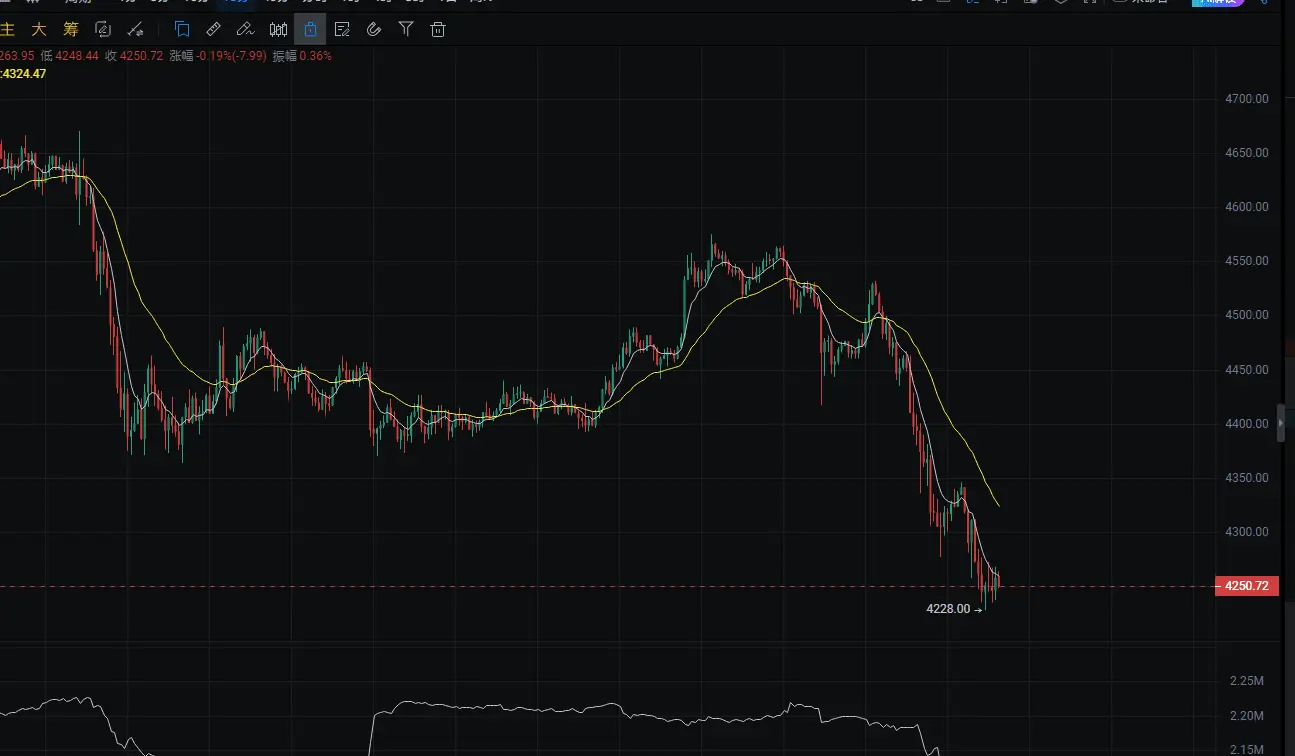1295x756 pixels.
Task: Toggle the highlighted lock drawings icon
Action: pos(310,29)
